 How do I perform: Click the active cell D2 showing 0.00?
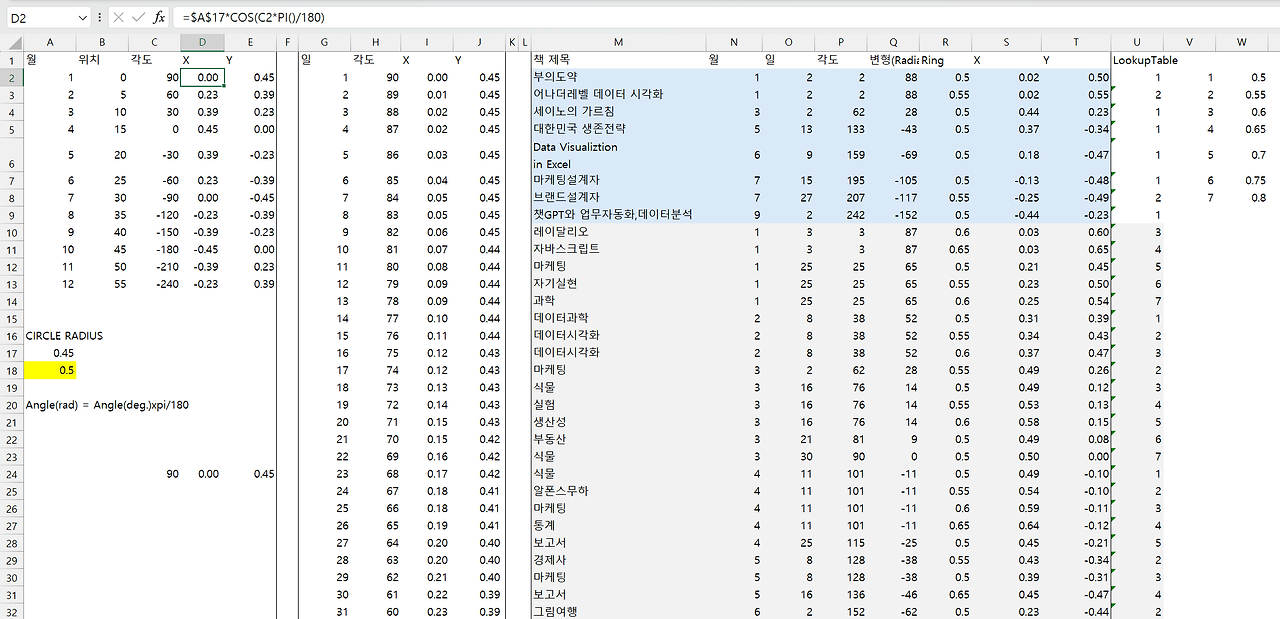[x=203, y=77]
